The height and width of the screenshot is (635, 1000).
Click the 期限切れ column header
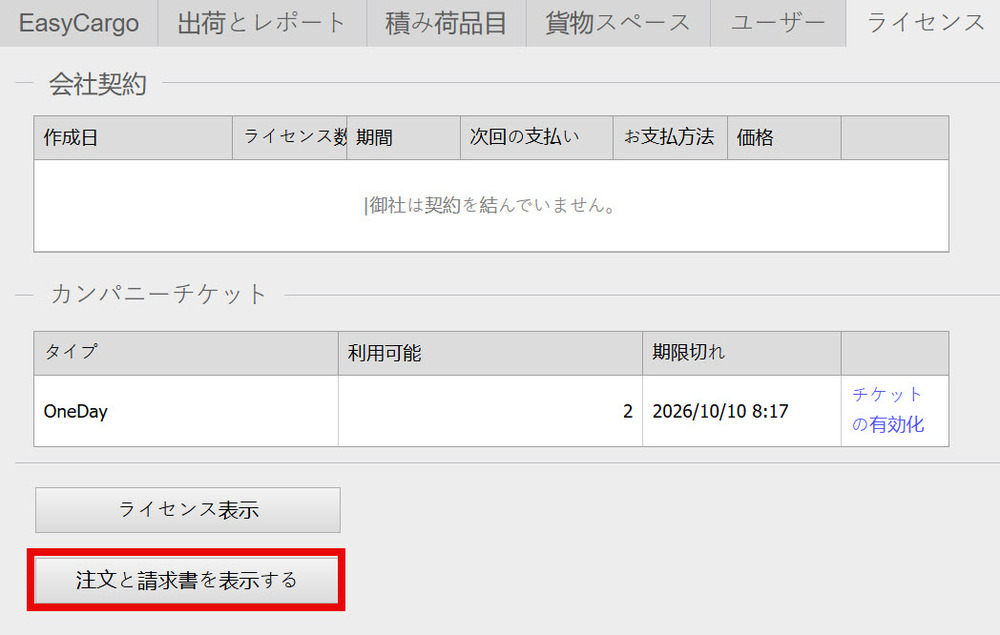[x=741, y=353]
